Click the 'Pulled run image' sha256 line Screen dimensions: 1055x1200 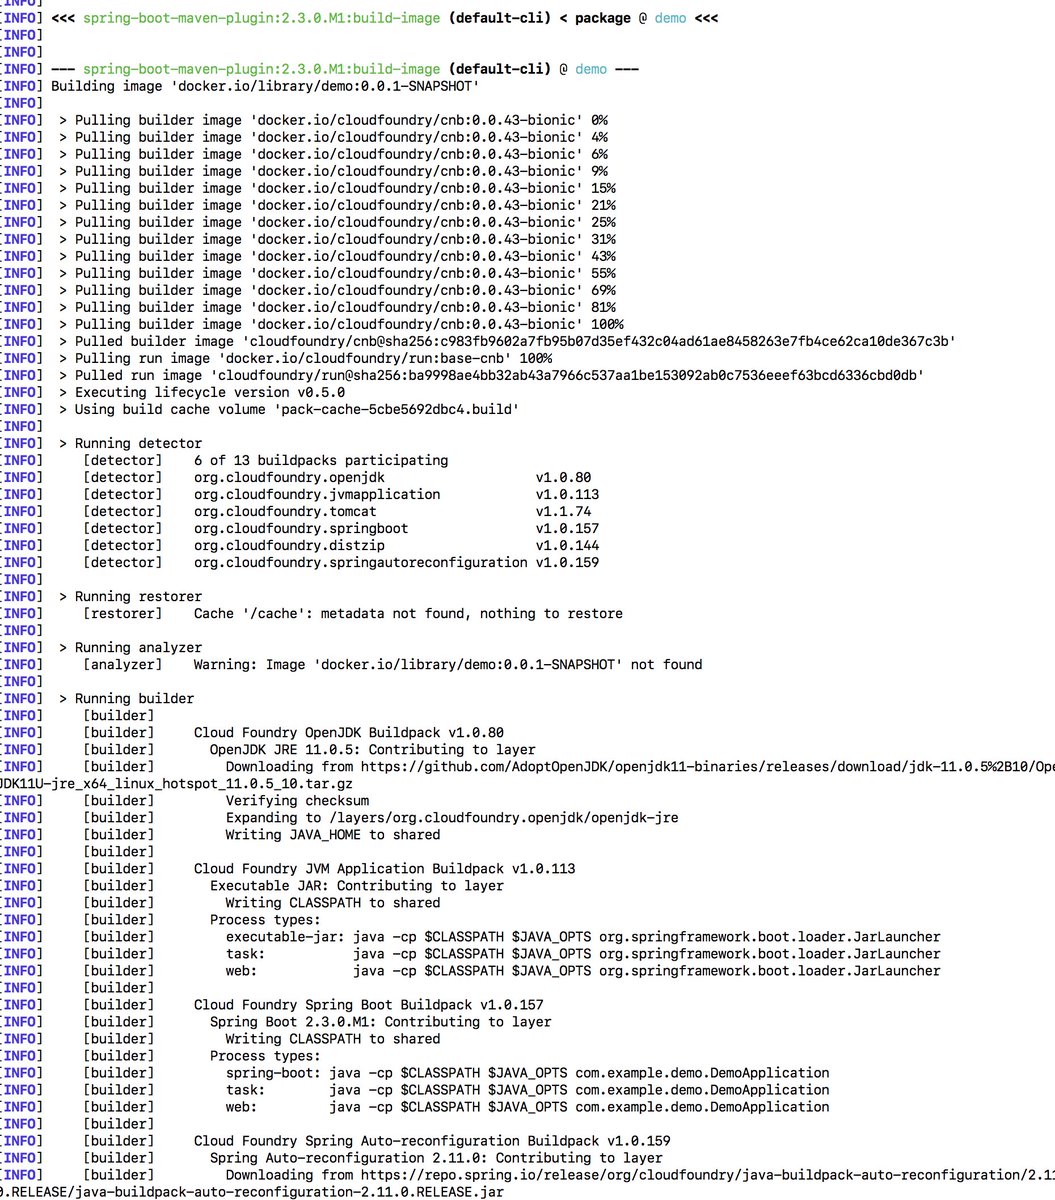tap(491, 375)
